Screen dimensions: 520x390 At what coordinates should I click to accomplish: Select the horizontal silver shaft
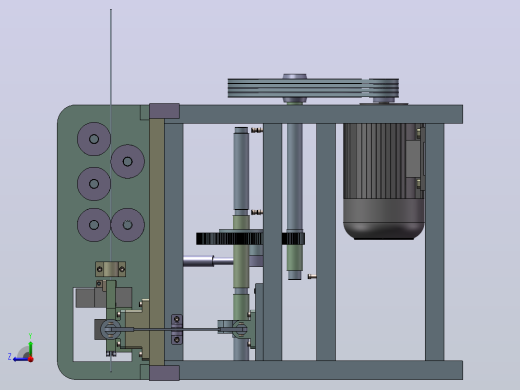(208, 261)
